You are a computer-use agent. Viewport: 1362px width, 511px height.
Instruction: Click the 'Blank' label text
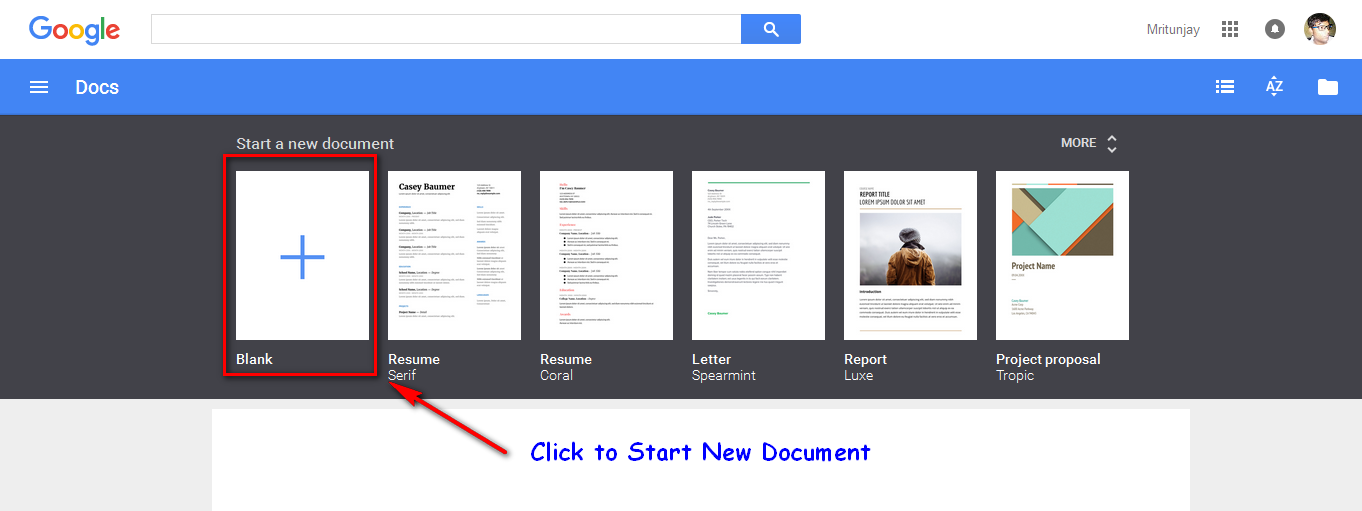254,359
